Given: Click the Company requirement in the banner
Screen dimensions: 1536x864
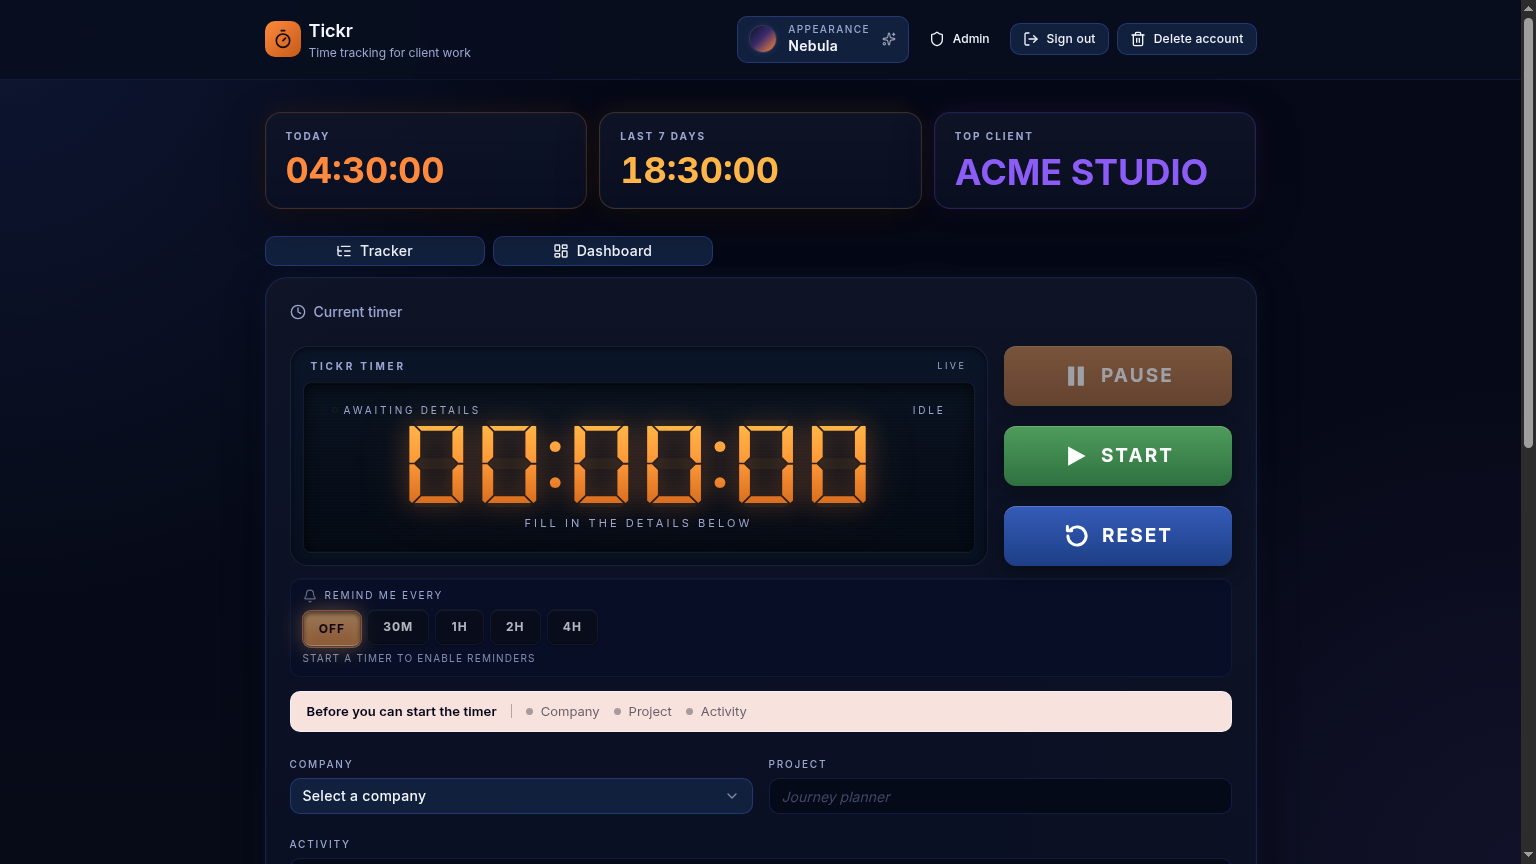Looking at the screenshot, I should pos(563,712).
